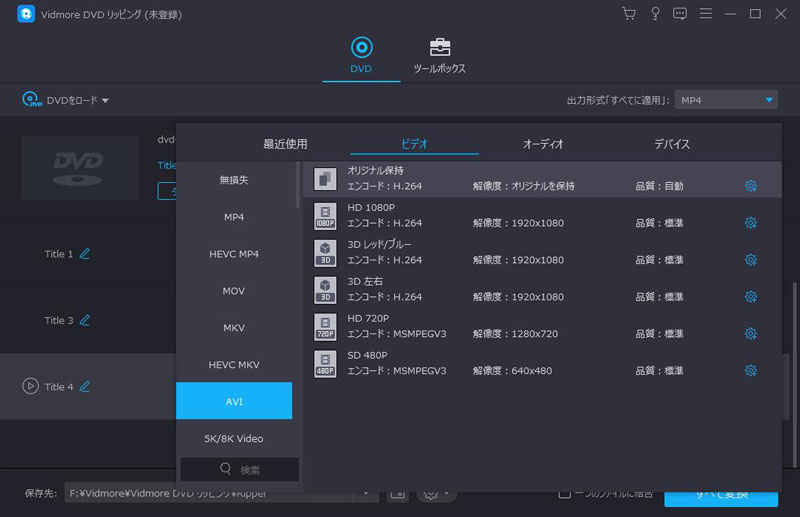The width and height of the screenshot is (800, 517).
Task: Edit the Title 4 name pencil icon
Action: pyautogui.click(x=85, y=386)
